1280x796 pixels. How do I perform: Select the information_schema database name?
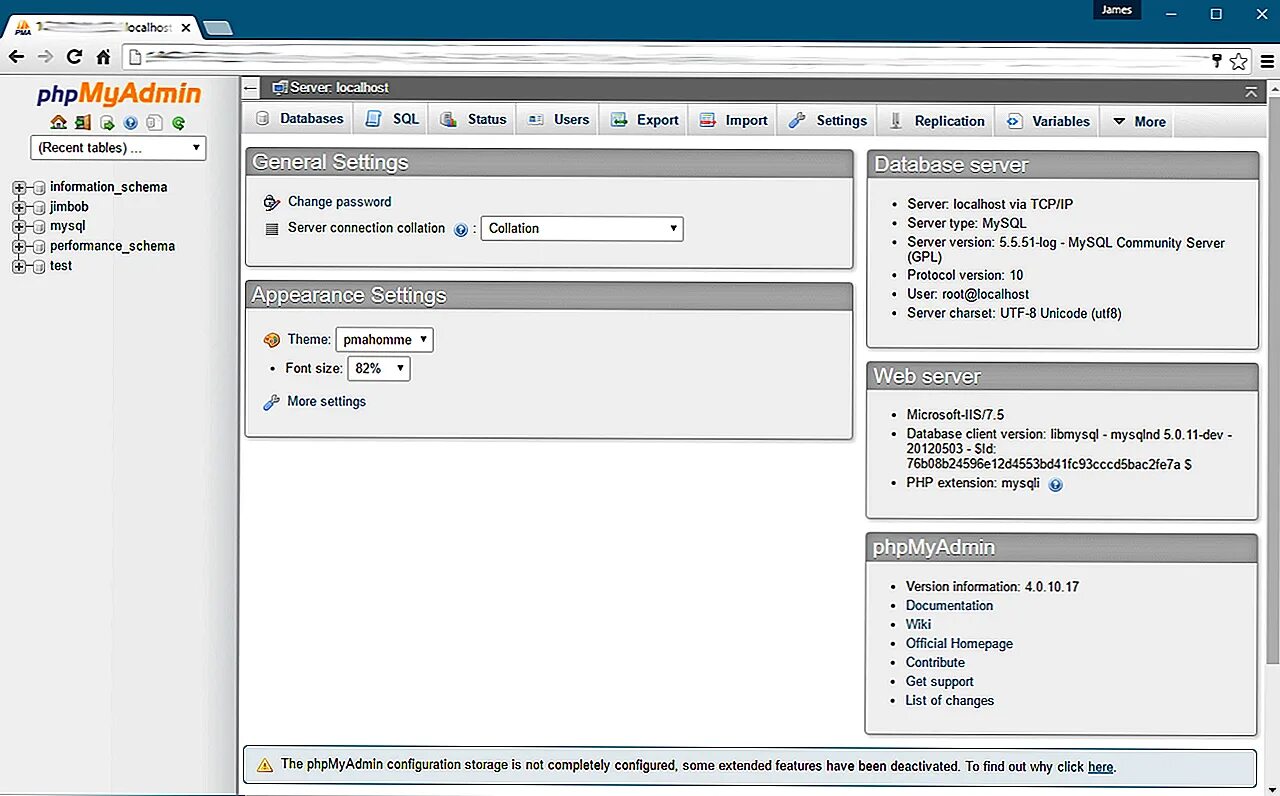109,187
